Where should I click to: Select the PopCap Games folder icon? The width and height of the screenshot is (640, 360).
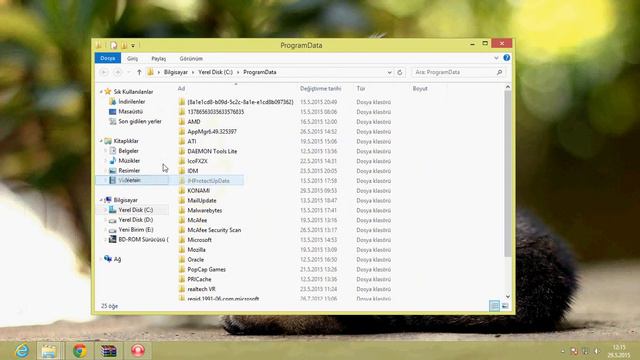(x=182, y=269)
